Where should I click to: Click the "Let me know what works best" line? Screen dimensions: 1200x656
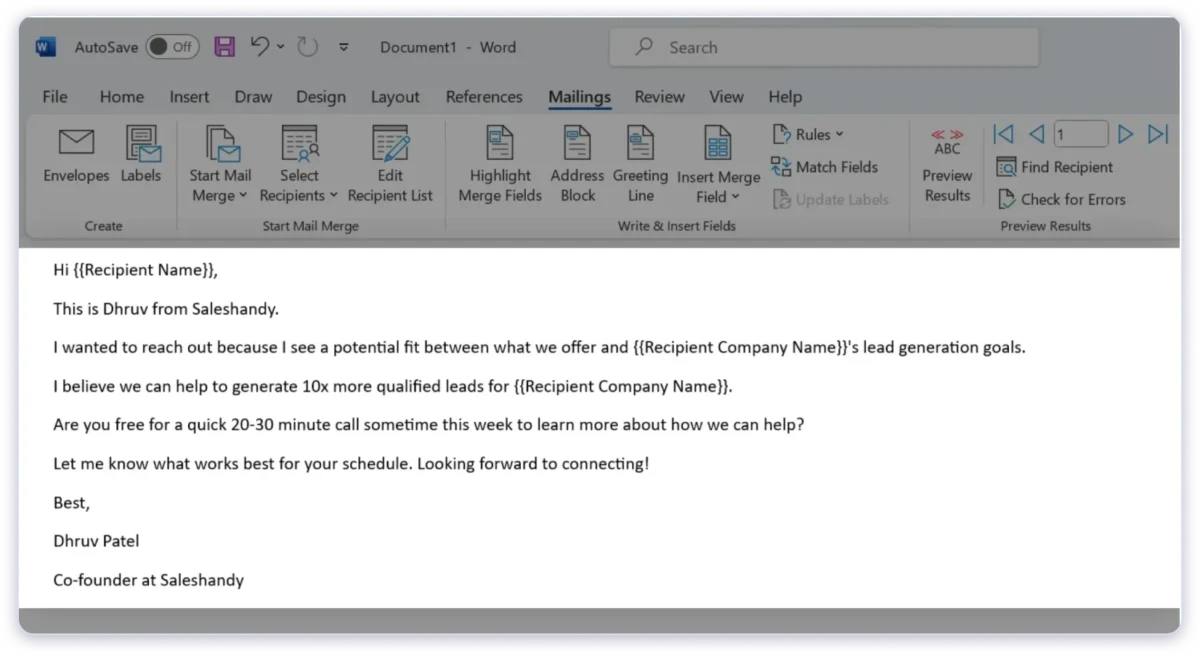(x=351, y=464)
